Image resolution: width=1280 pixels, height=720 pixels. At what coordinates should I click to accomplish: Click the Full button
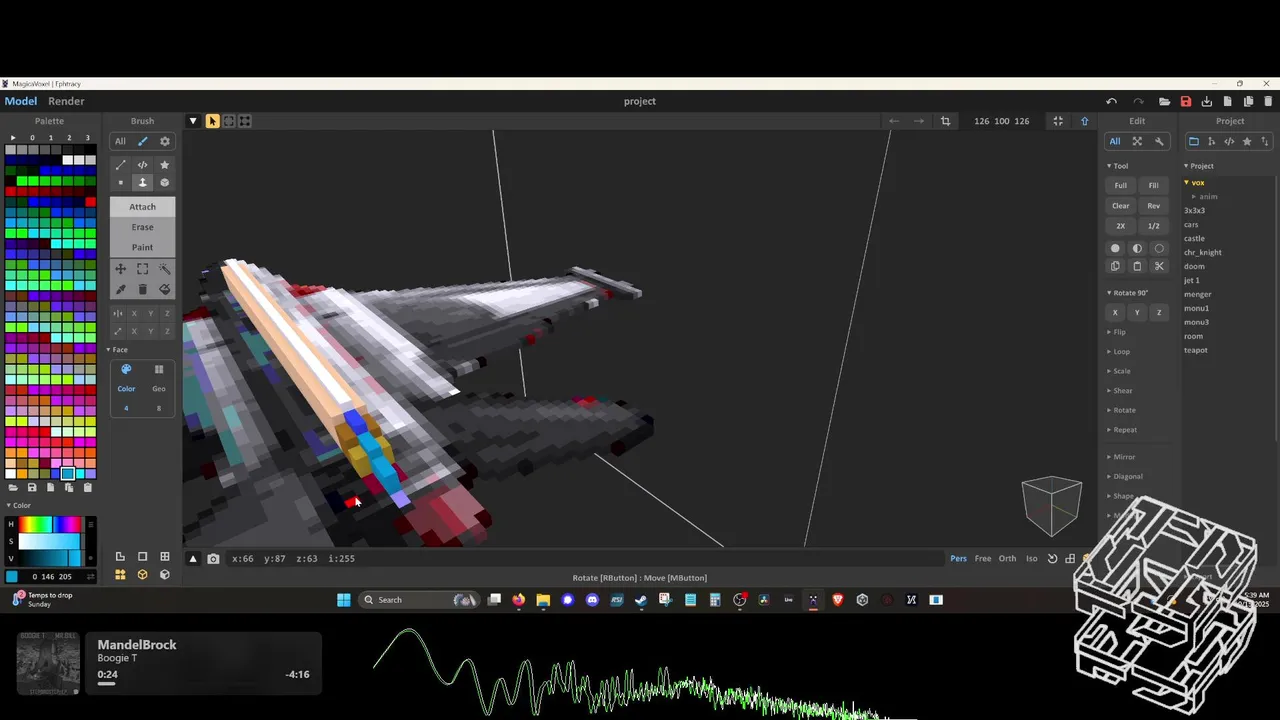1120,185
